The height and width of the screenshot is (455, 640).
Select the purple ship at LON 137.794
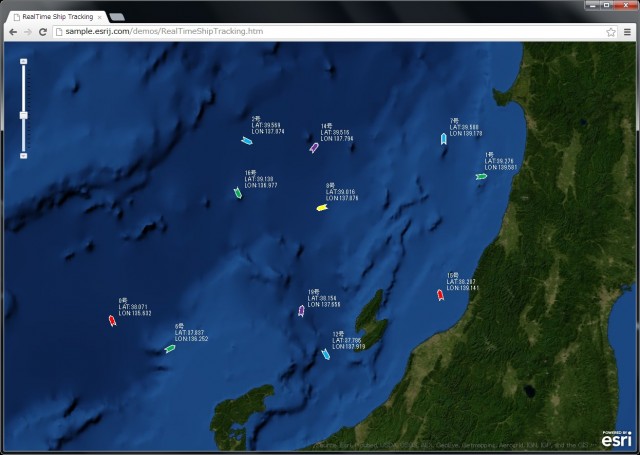tap(314, 148)
